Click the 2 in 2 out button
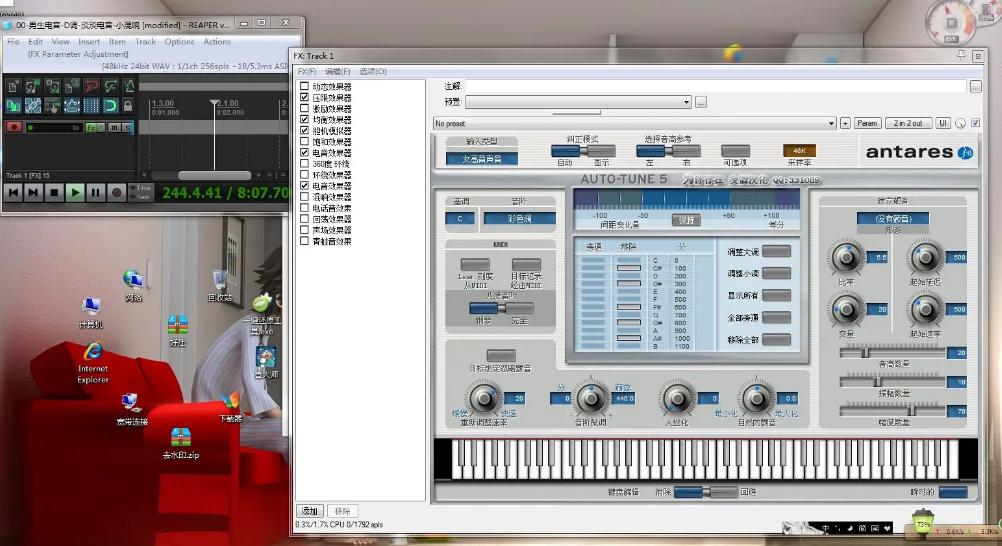The image size is (1002, 546). click(907, 123)
